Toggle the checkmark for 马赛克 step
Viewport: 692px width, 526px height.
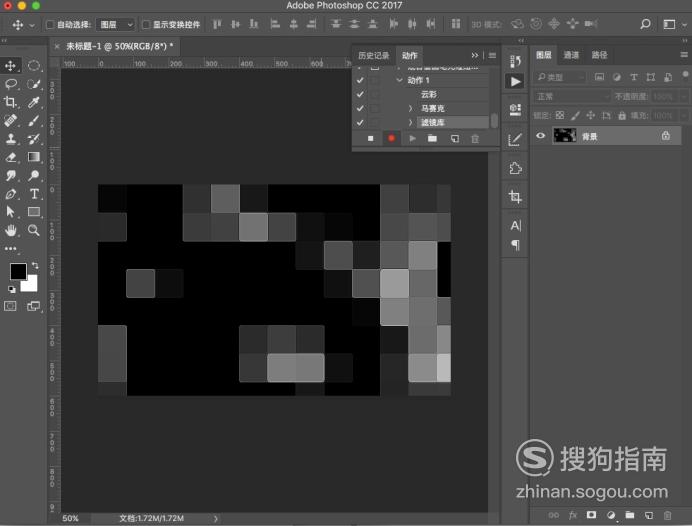pyautogui.click(x=360, y=109)
